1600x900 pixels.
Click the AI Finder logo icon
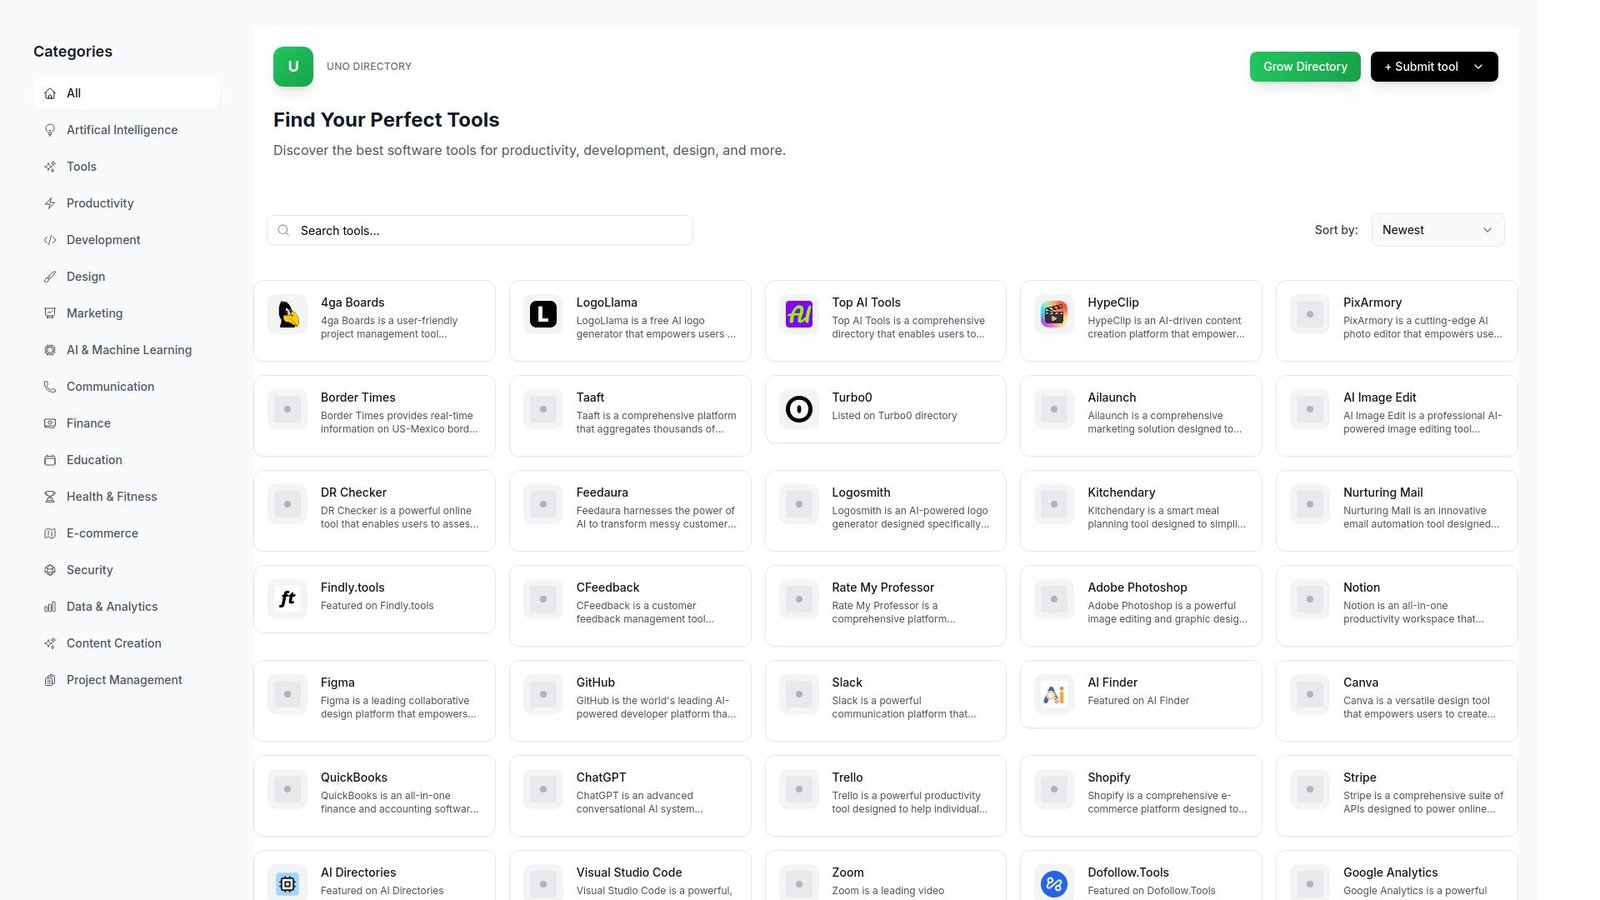click(1054, 694)
